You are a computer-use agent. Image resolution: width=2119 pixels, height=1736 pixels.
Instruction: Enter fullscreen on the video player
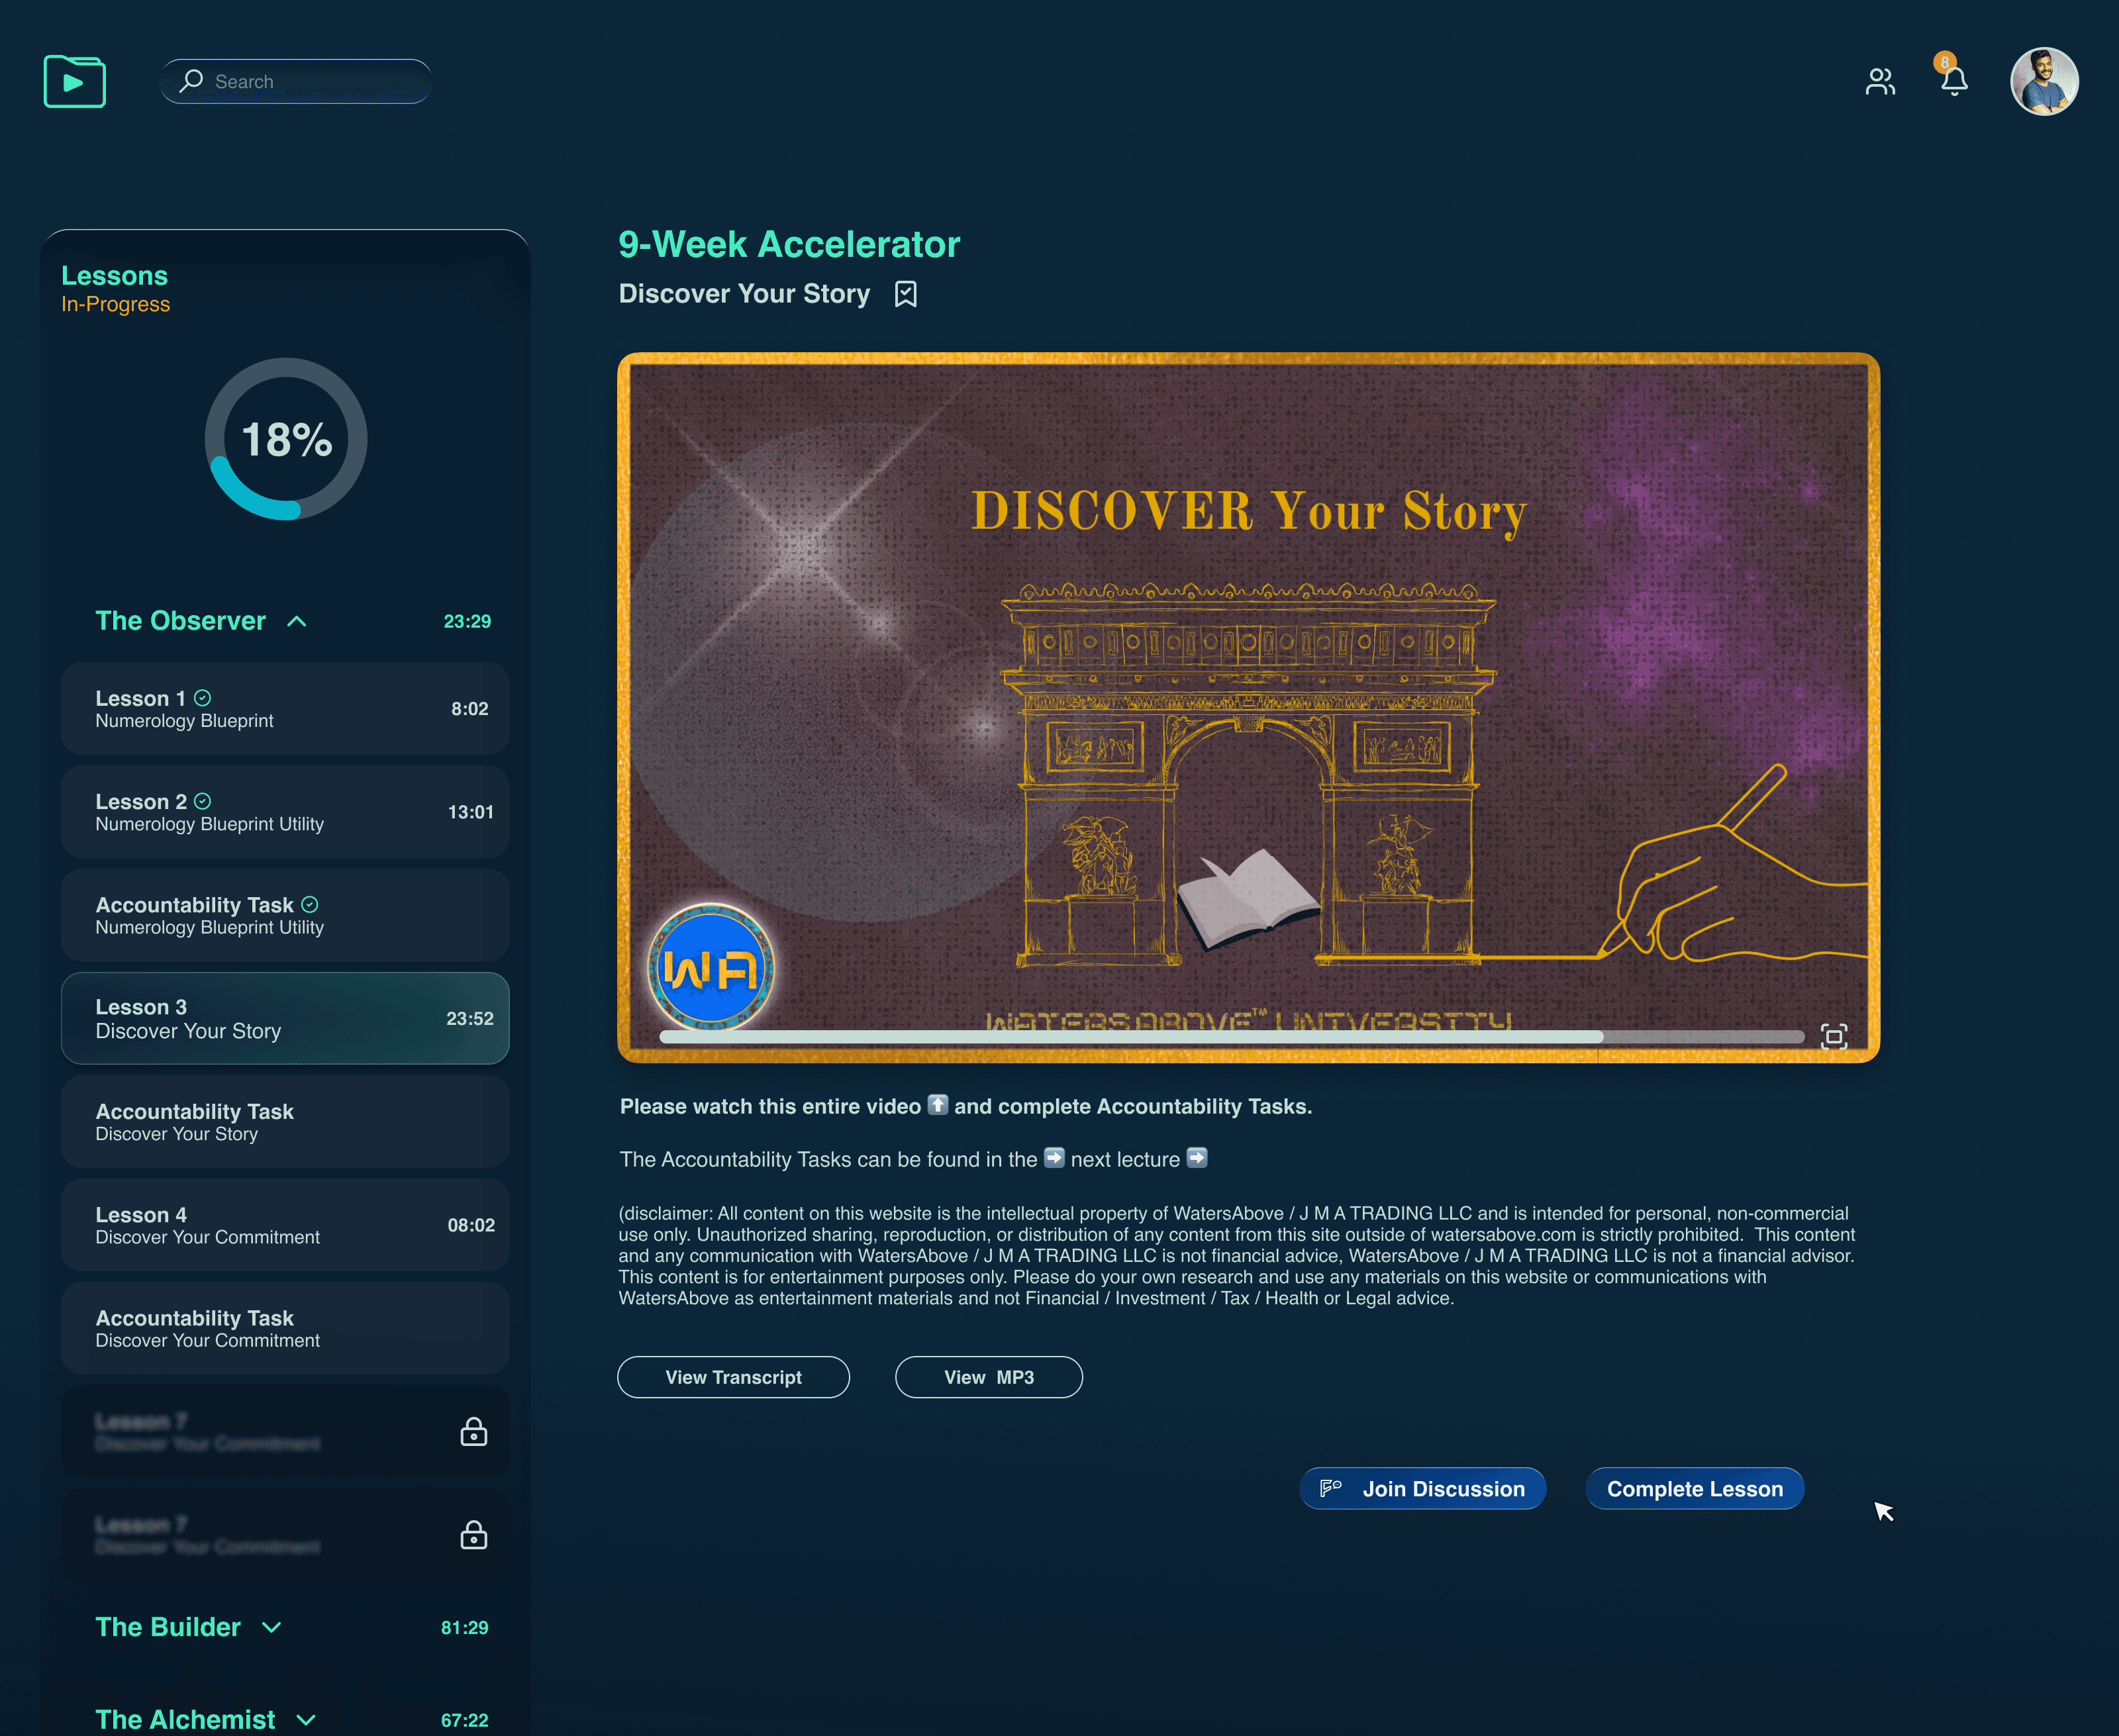coord(1833,1036)
